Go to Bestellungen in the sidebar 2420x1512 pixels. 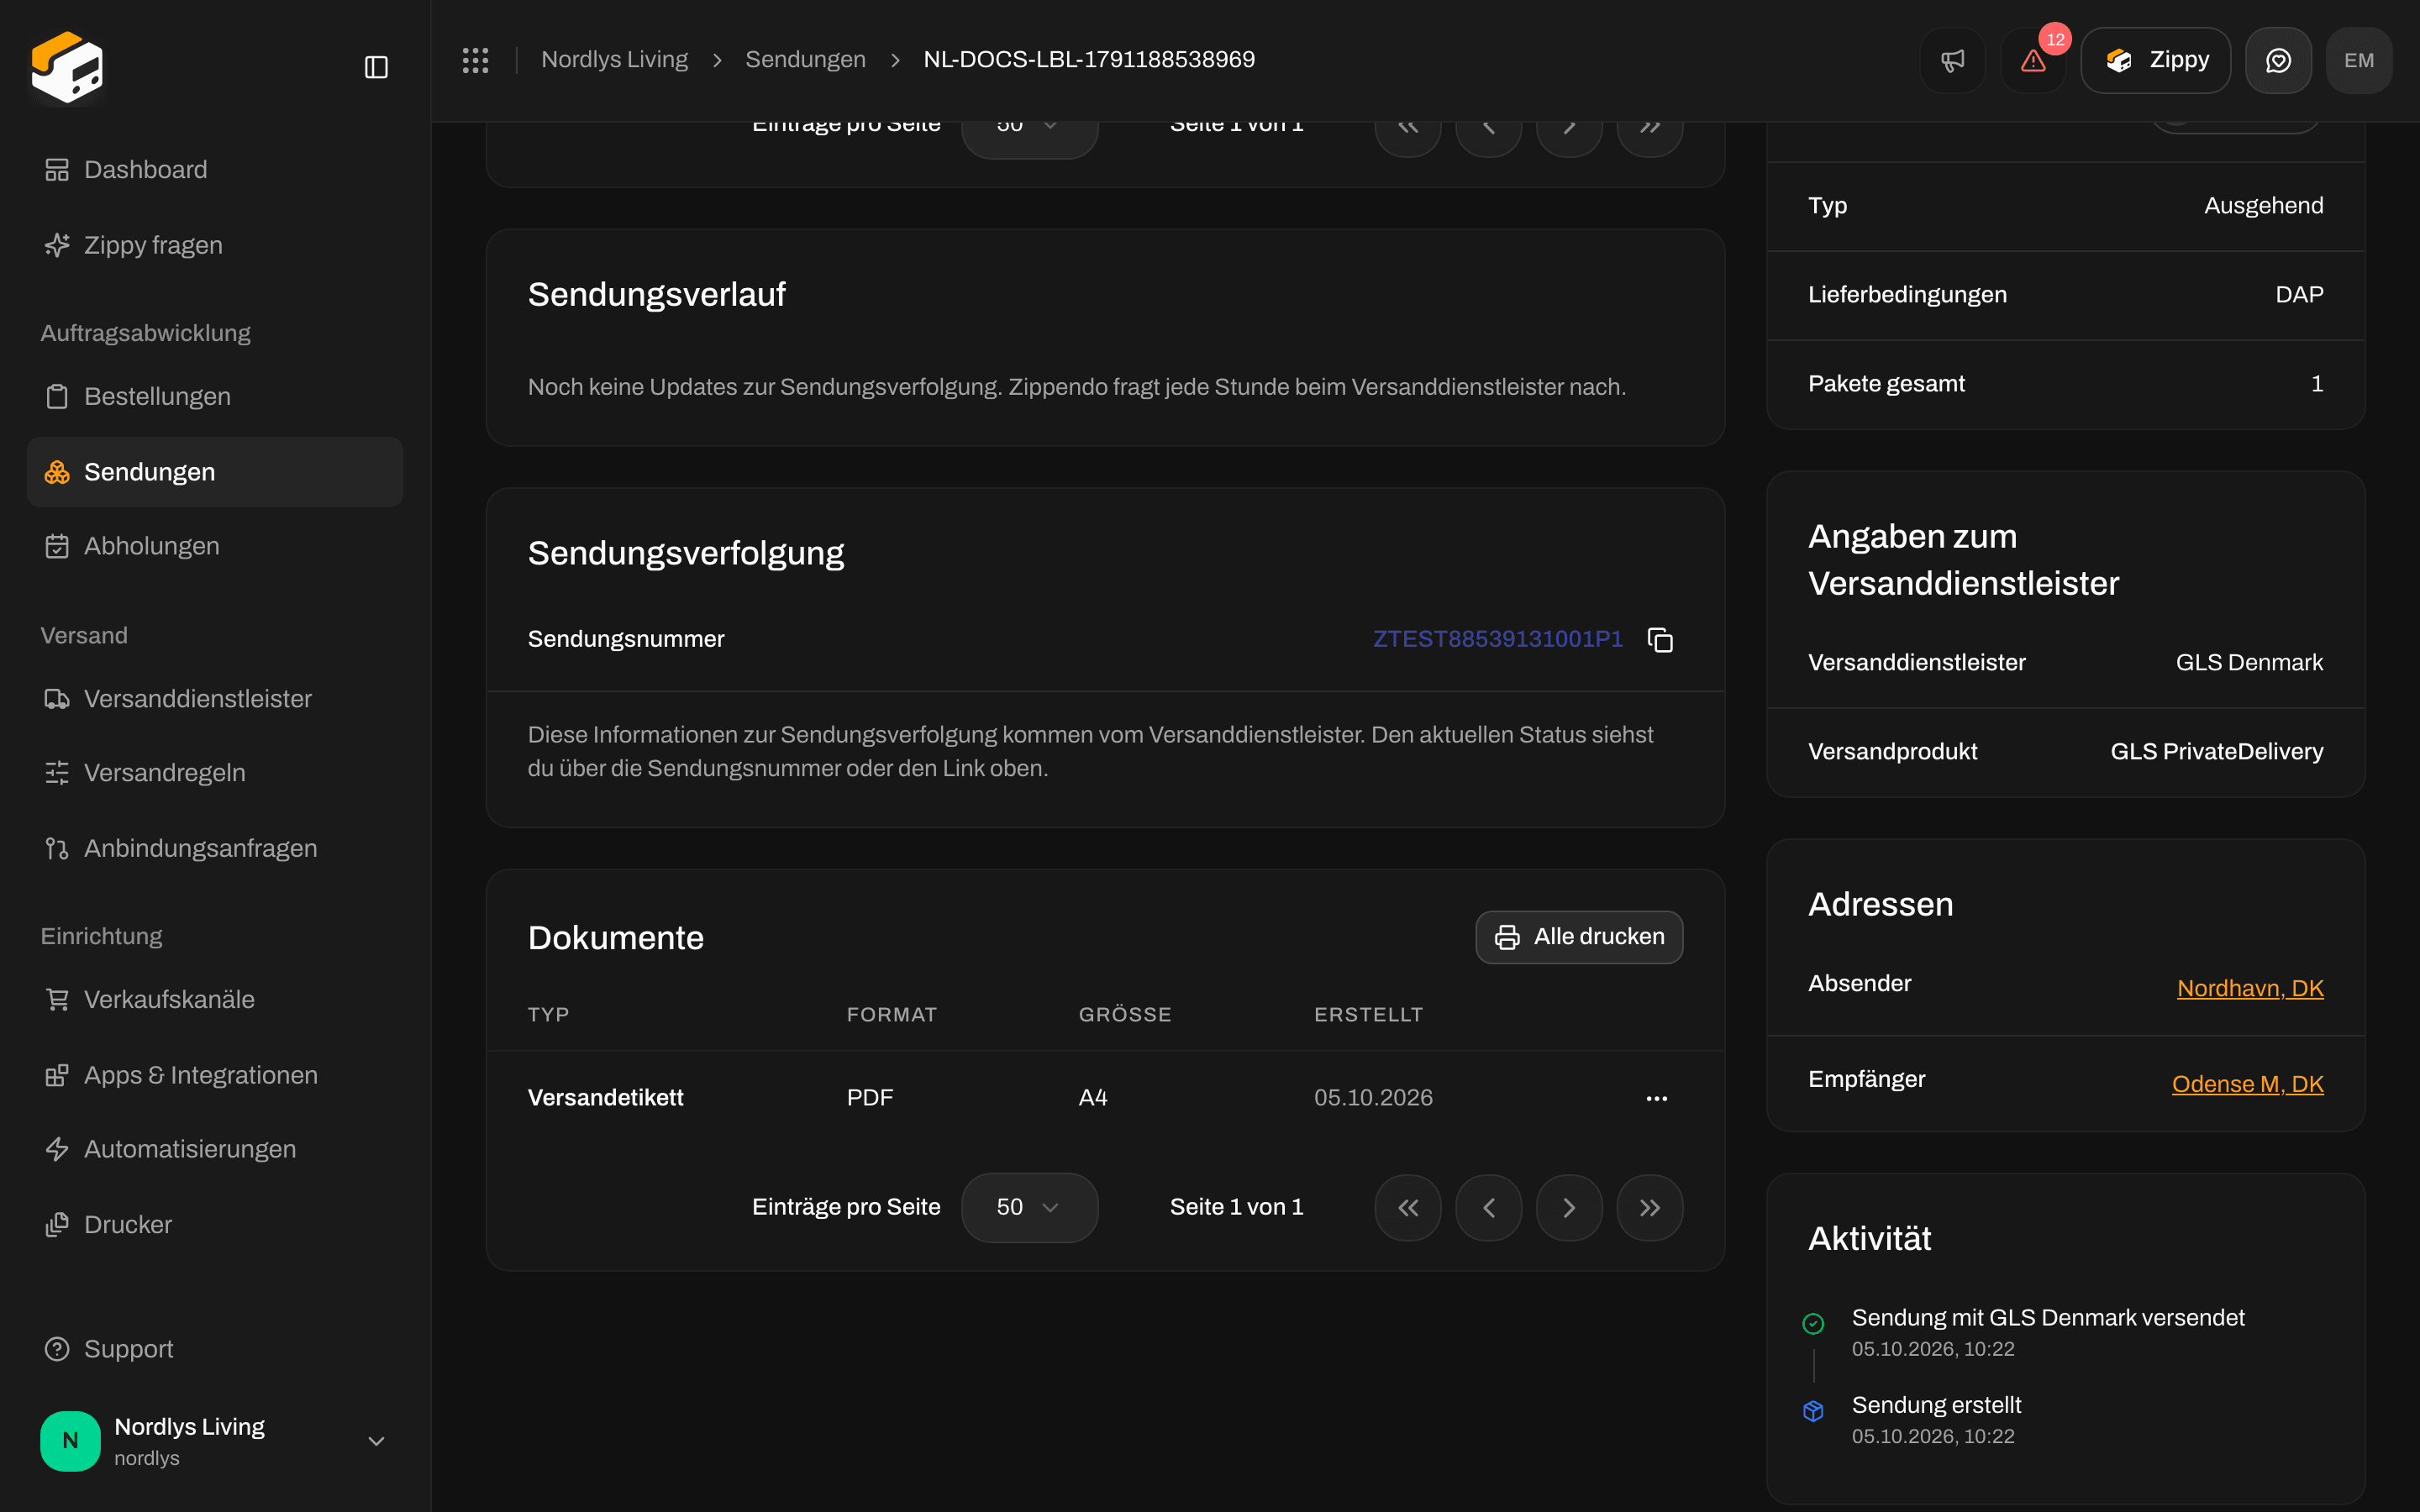click(215, 396)
